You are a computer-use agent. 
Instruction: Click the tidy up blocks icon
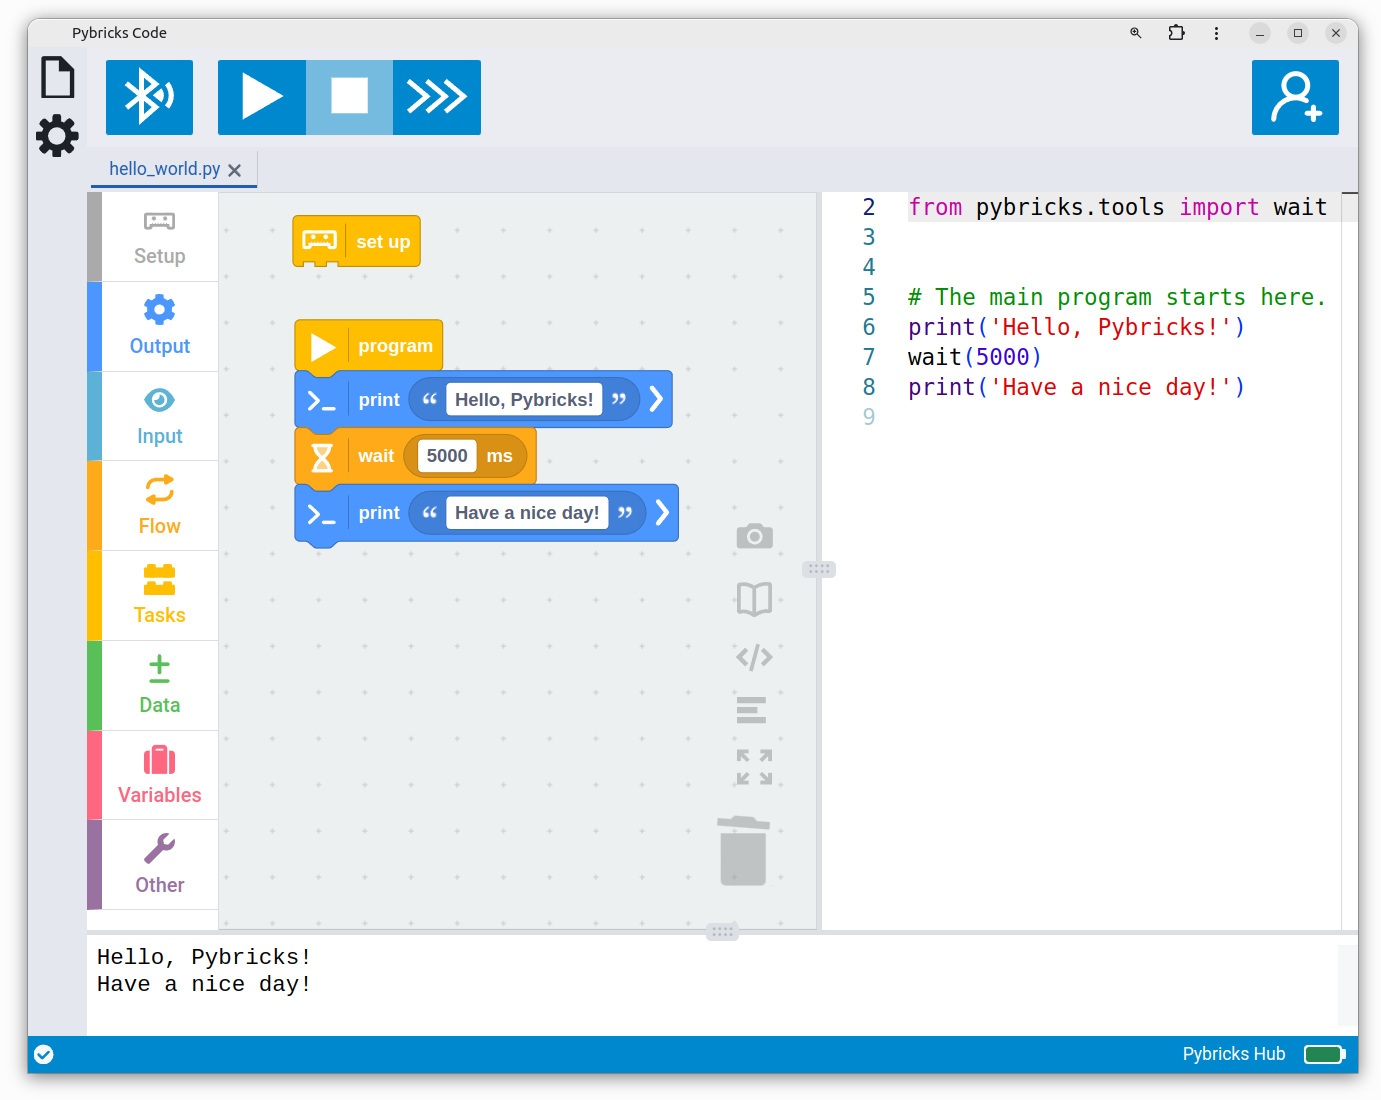(751, 710)
